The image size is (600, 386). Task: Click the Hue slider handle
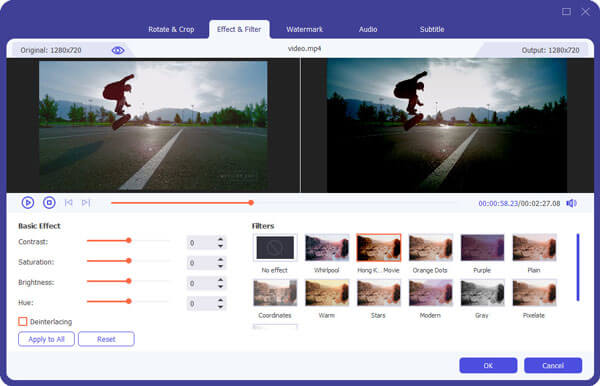tap(129, 301)
